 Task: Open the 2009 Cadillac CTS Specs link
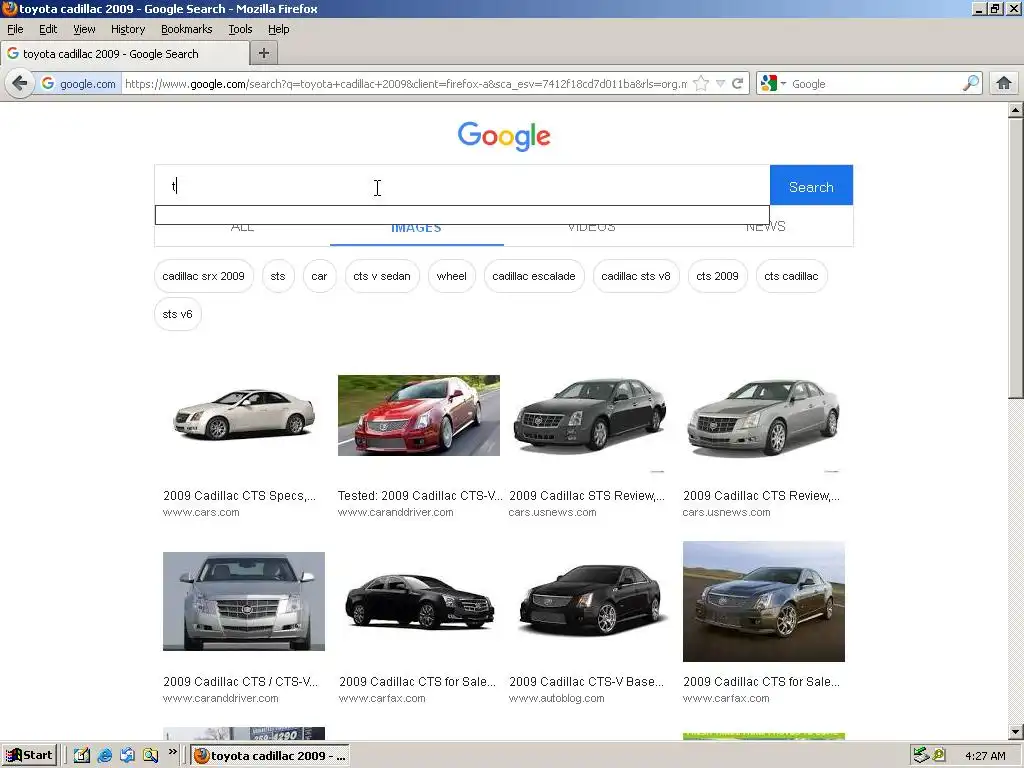click(240, 496)
